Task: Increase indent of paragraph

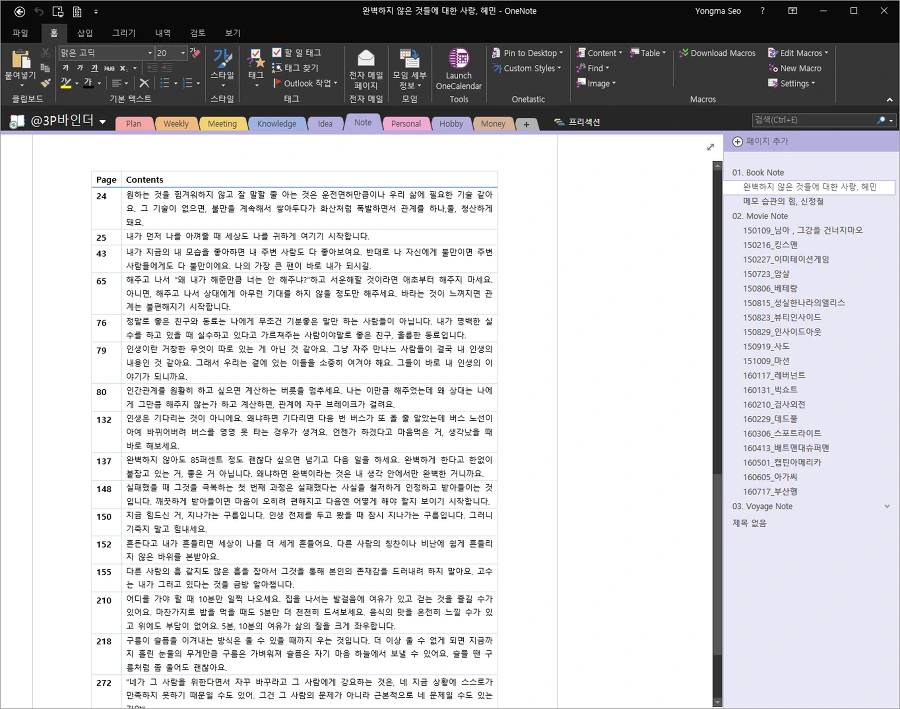Action: click(168, 68)
